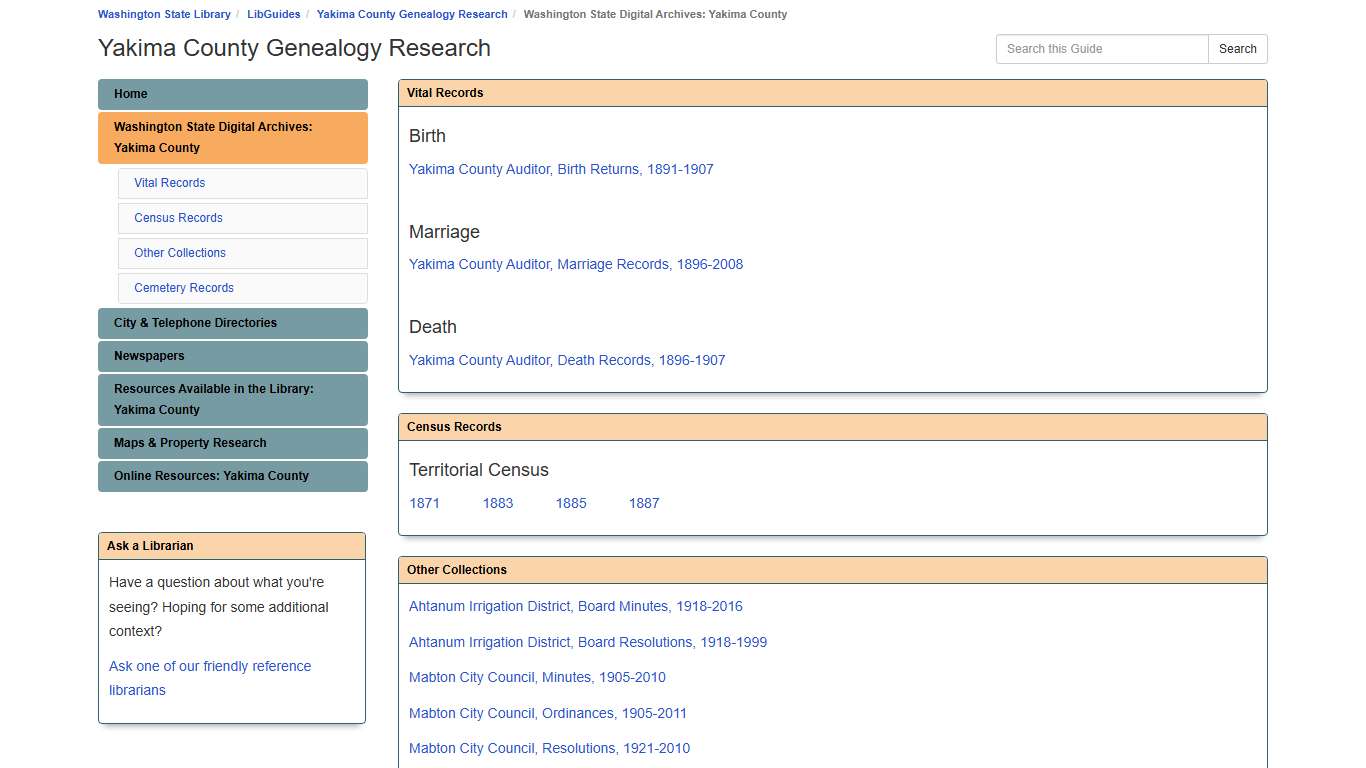Click the Search this Guide input field

pos(1101,48)
